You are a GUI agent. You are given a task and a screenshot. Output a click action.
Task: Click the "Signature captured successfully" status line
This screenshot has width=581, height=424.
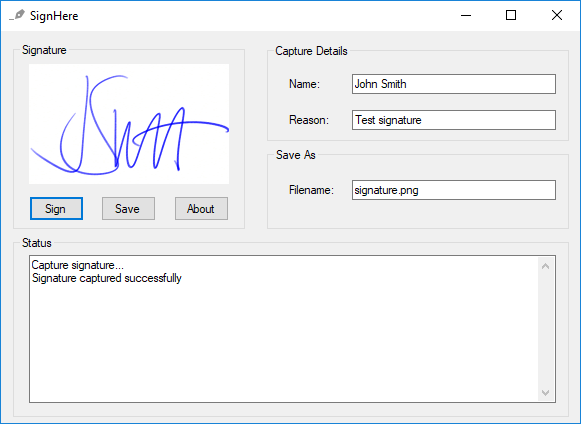[107, 278]
